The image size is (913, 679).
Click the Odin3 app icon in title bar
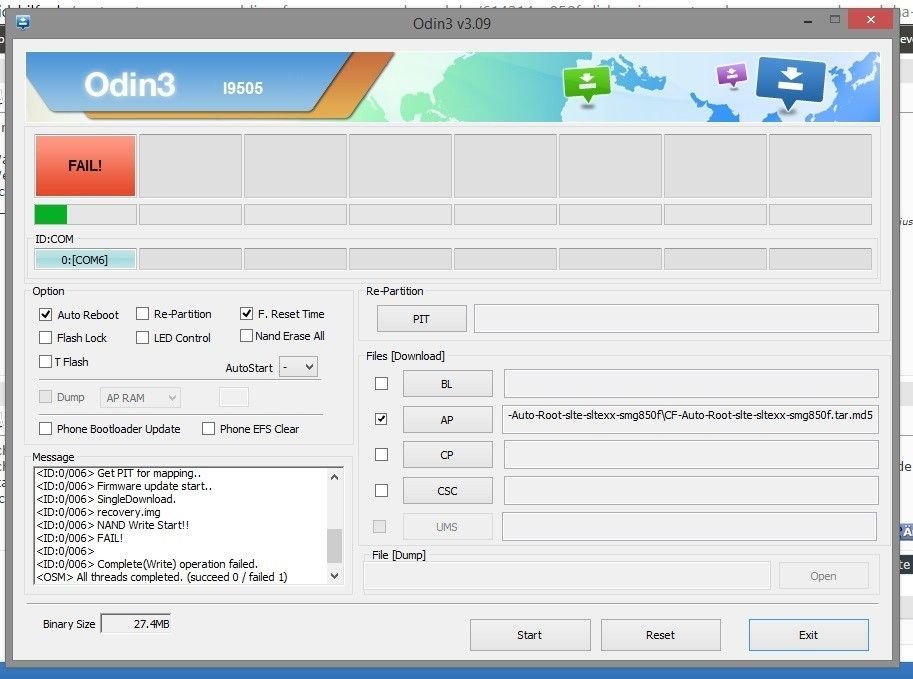(x=23, y=23)
